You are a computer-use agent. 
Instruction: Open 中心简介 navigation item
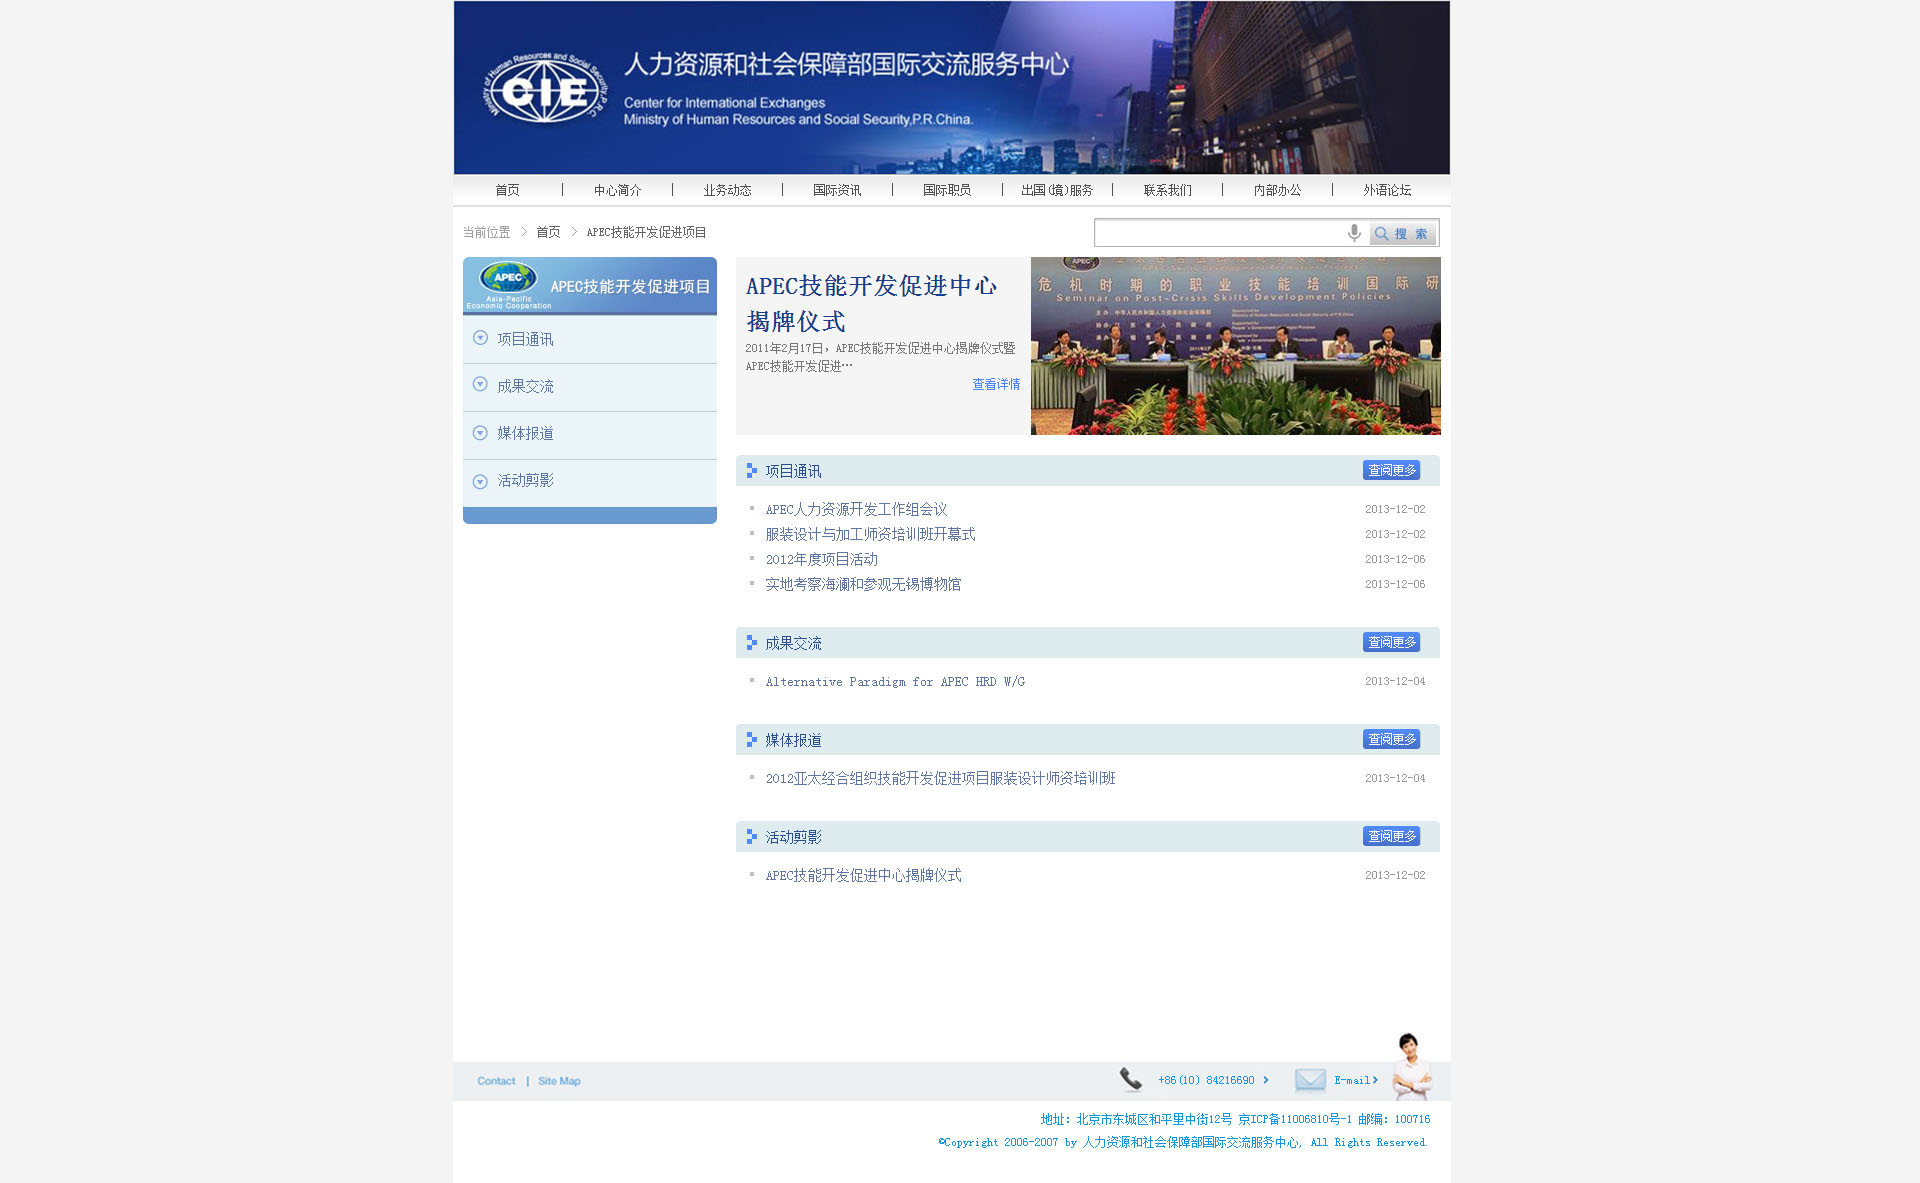pos(618,190)
